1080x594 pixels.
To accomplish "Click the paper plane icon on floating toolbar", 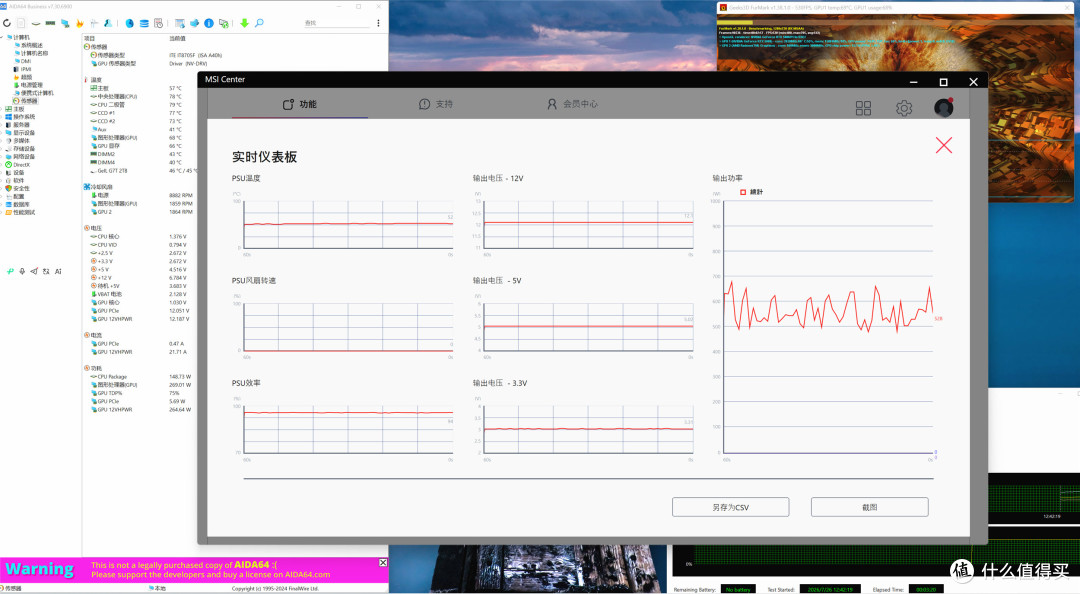I will tap(34, 272).
